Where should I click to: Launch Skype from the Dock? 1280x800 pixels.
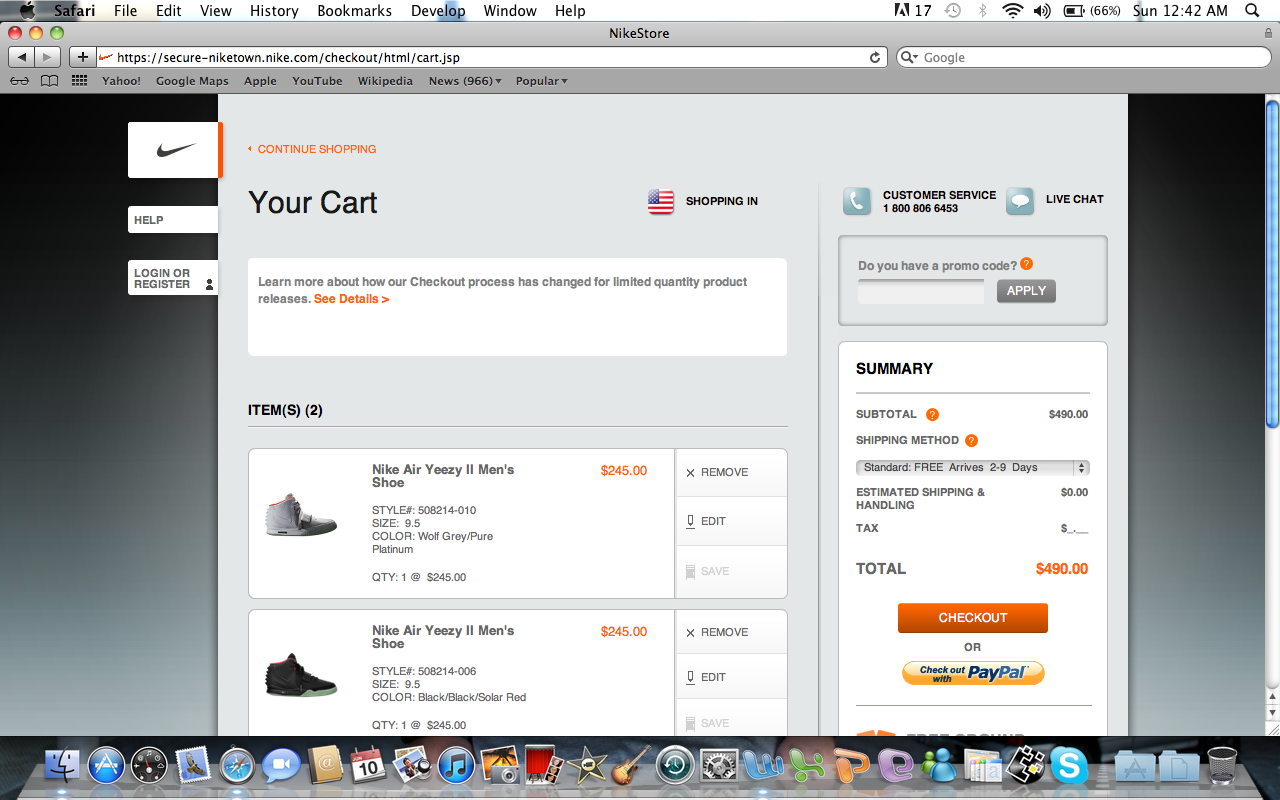[x=1070, y=766]
